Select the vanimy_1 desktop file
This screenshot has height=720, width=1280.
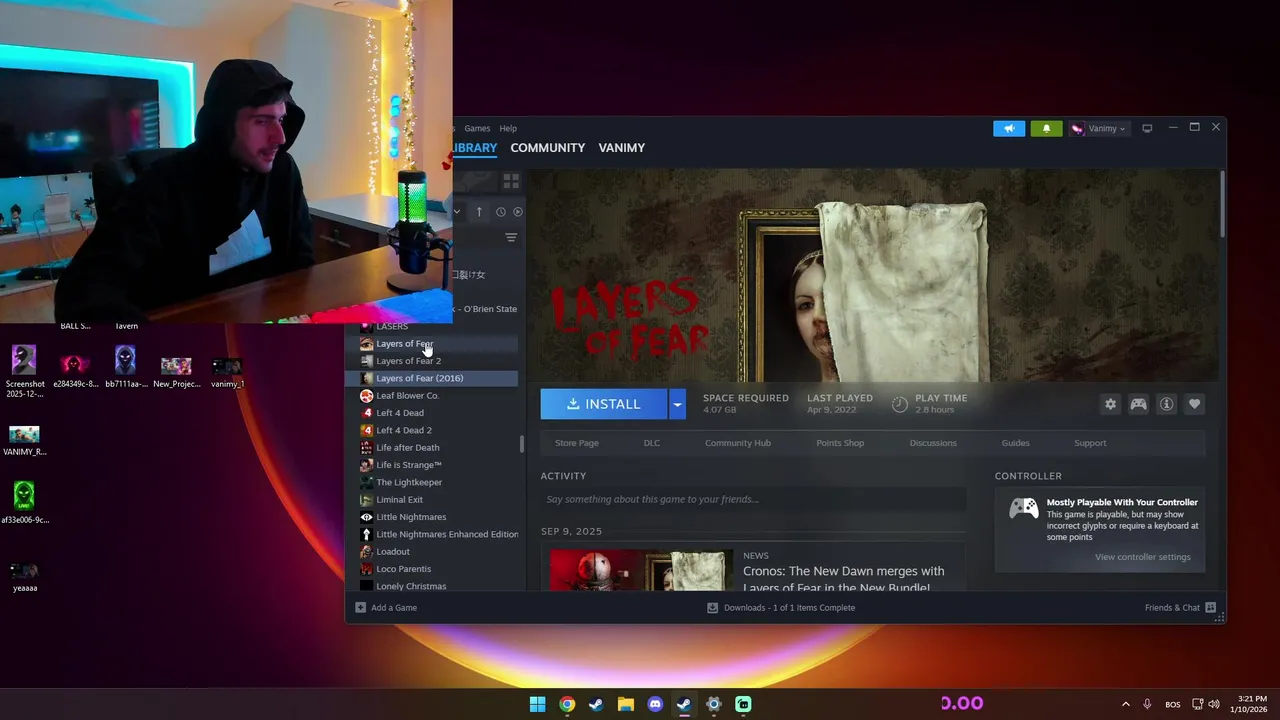coord(227,371)
